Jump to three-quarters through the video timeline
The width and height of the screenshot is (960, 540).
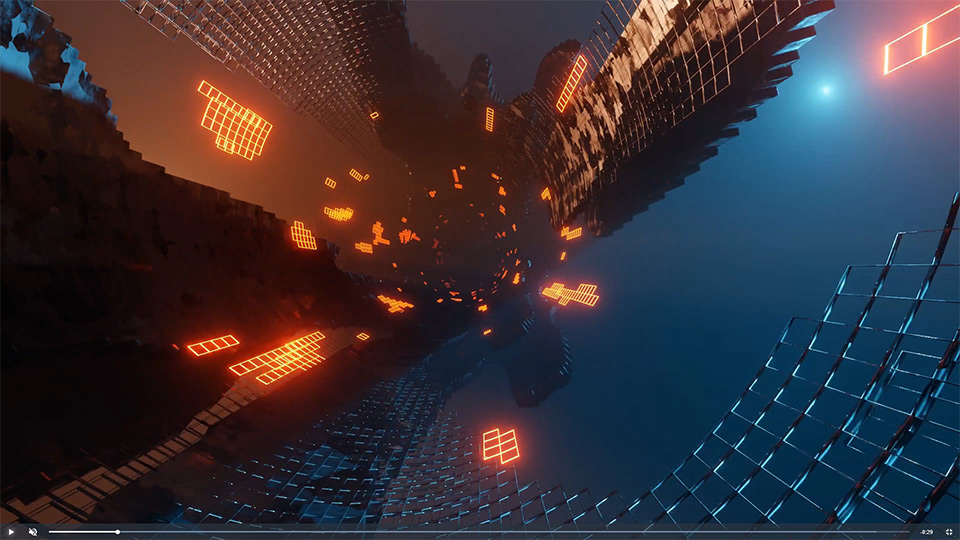(x=693, y=532)
